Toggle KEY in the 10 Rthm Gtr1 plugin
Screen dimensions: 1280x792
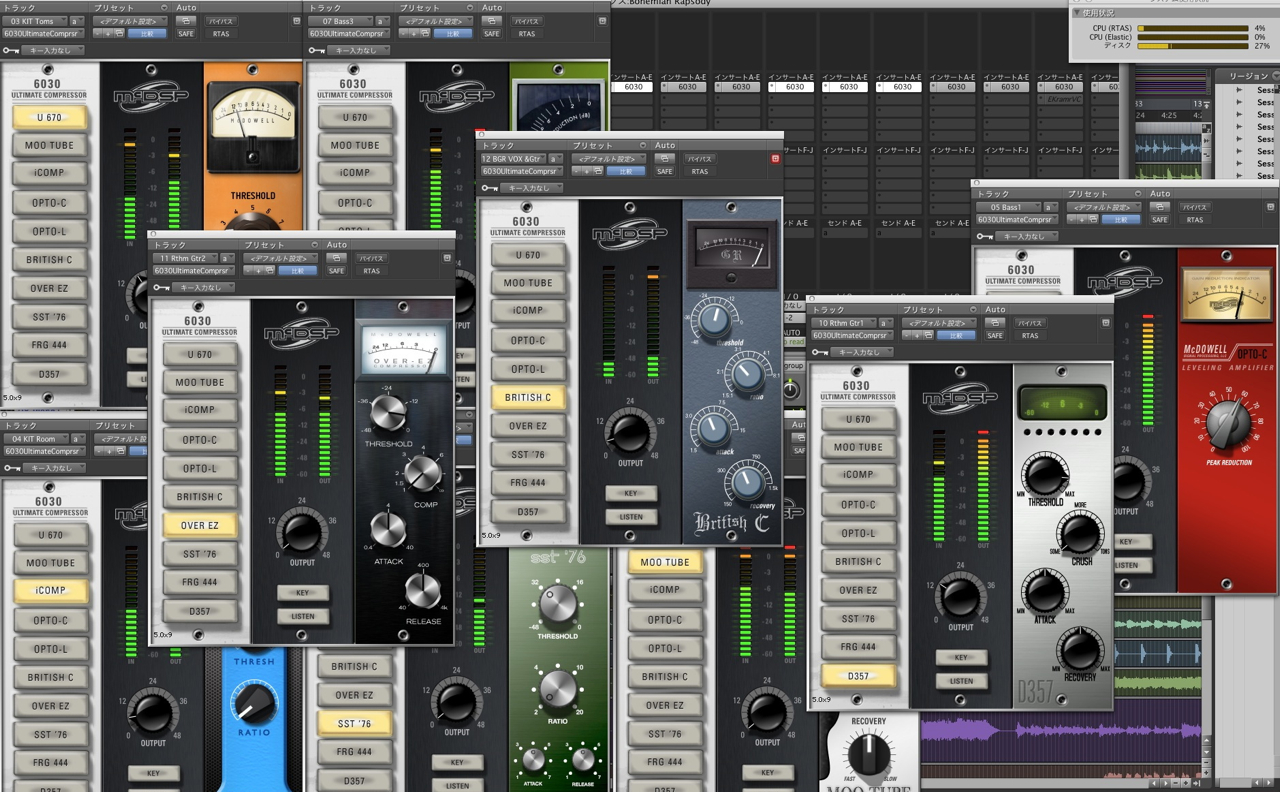click(x=961, y=657)
